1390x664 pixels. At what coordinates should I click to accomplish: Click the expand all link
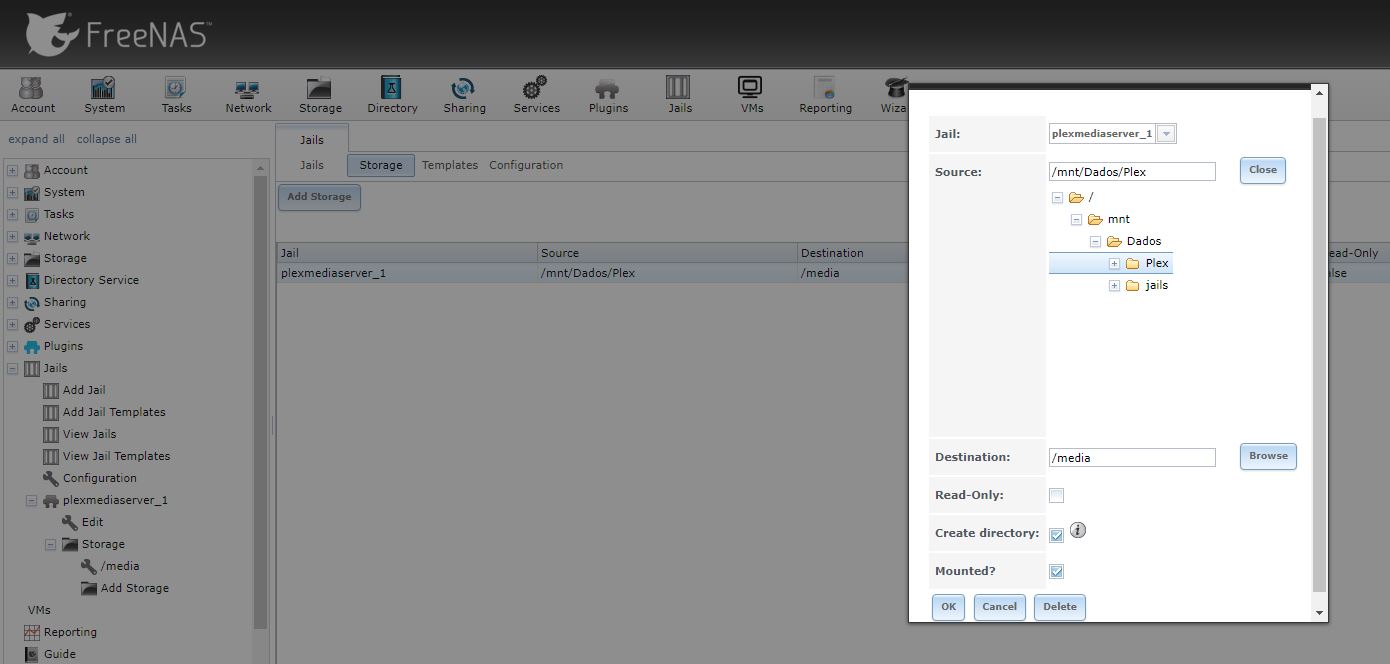36,139
